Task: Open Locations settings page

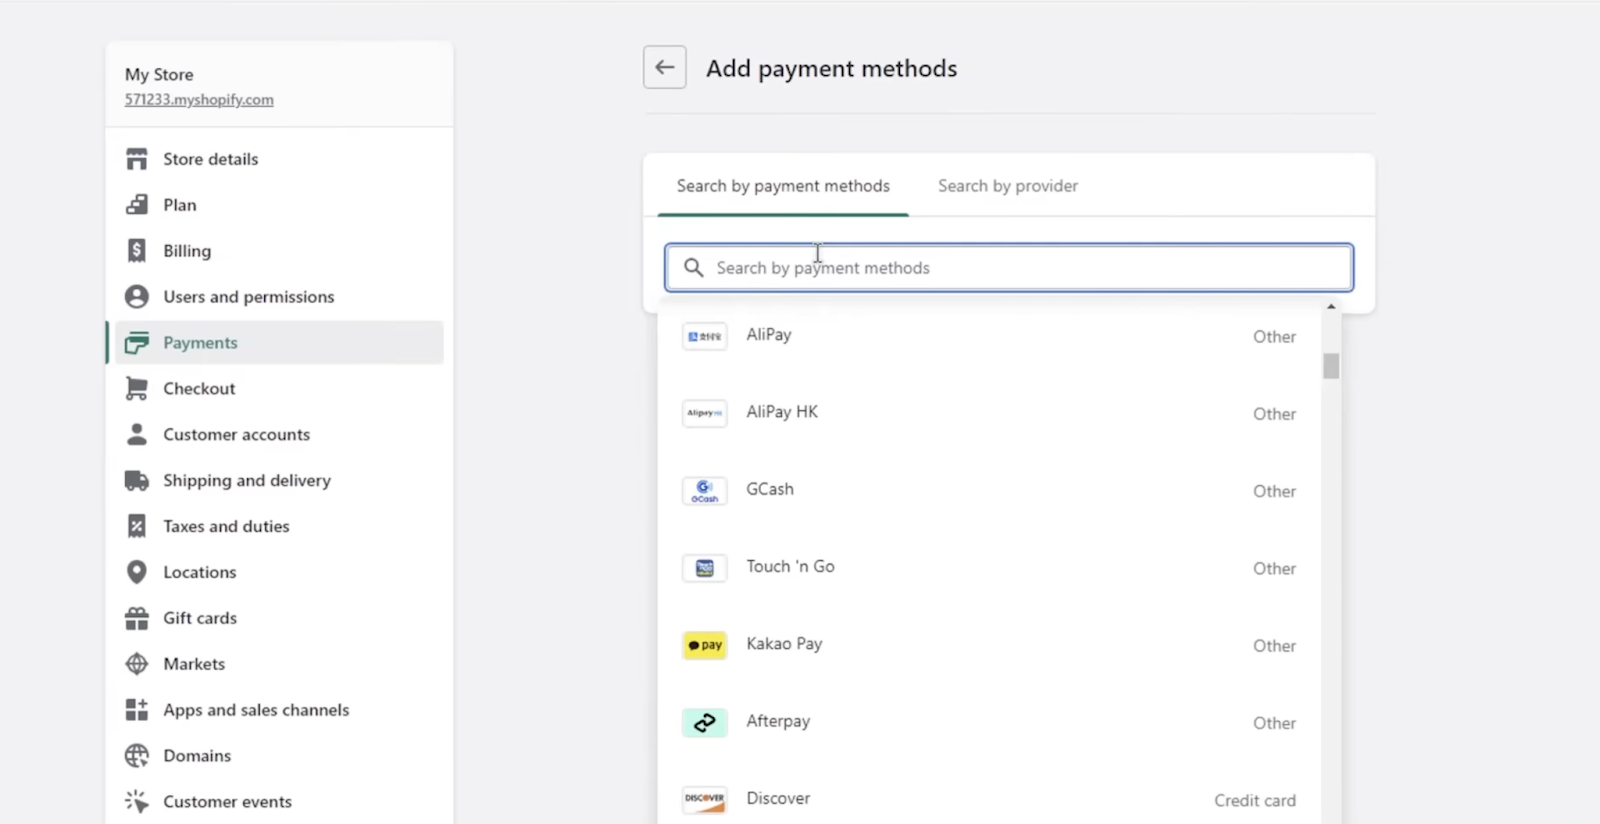Action: pyautogui.click(x=279, y=572)
